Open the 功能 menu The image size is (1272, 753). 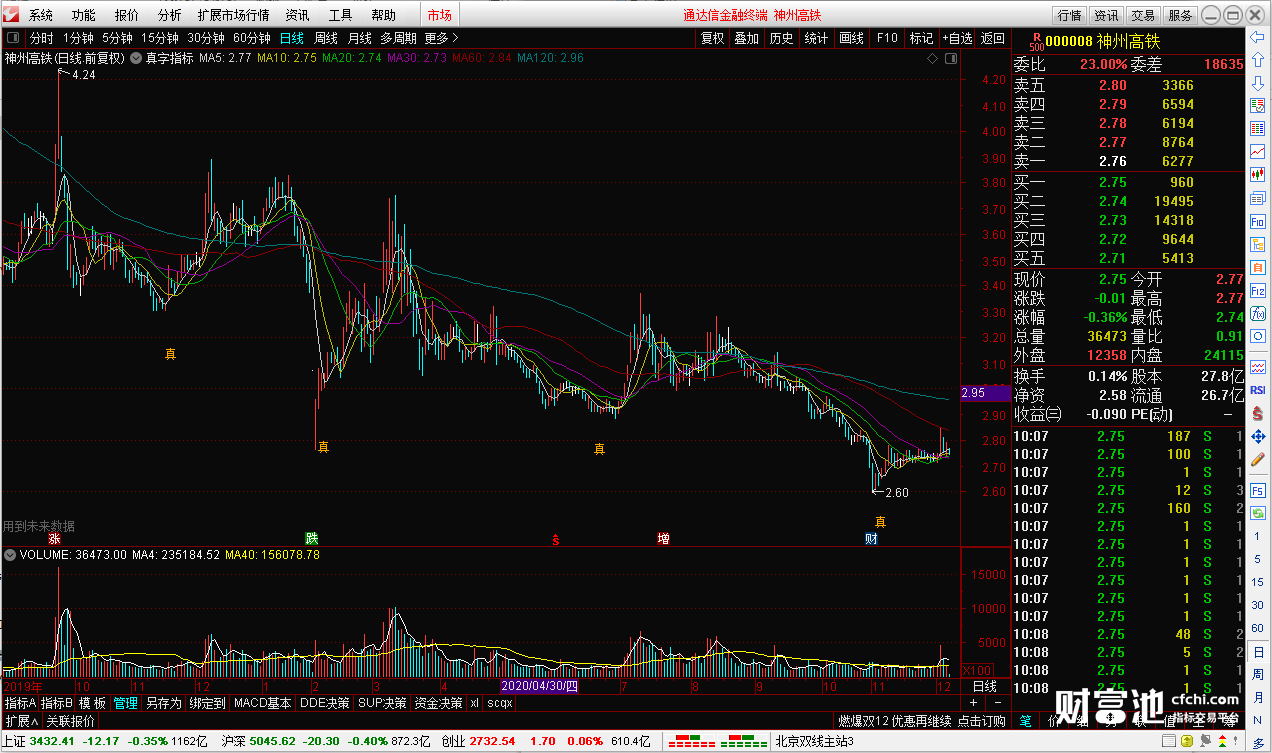(x=84, y=15)
